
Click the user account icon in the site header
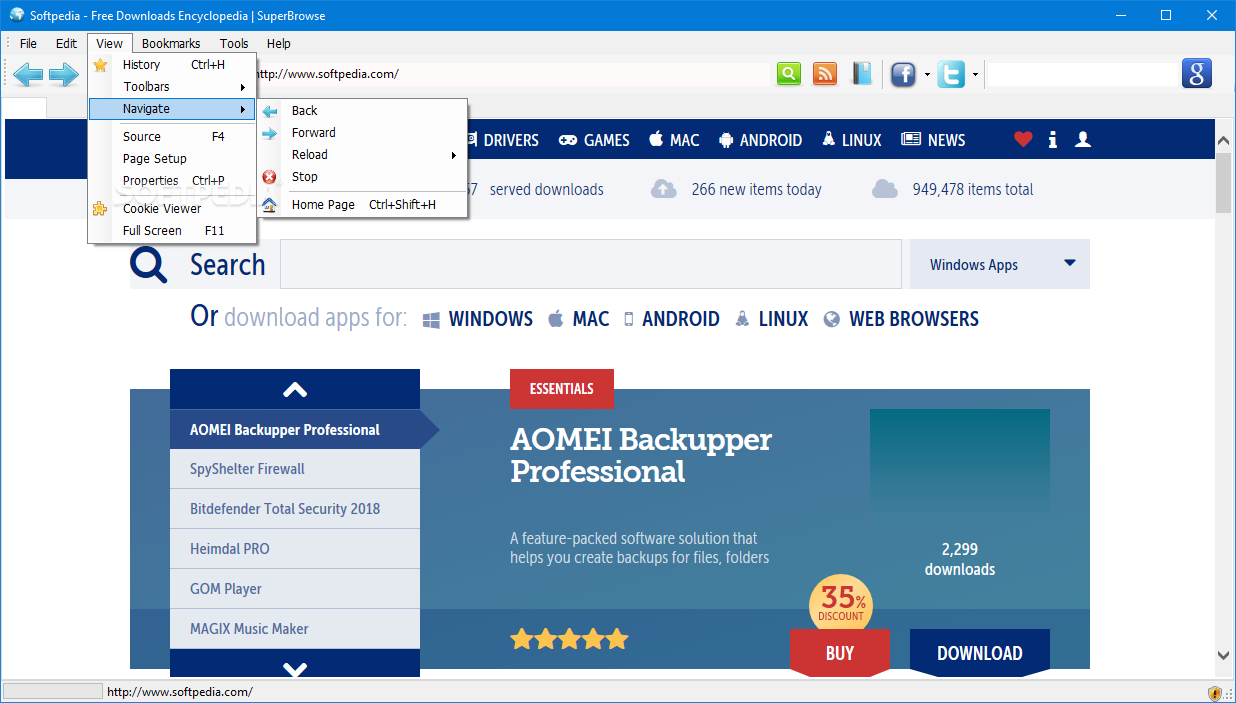1082,140
